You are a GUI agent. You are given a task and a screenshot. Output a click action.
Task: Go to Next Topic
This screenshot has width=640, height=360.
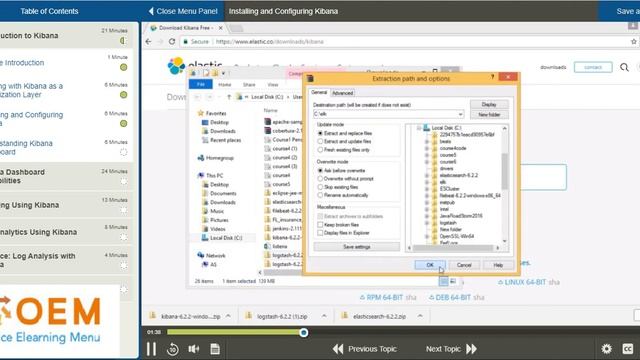click(x=451, y=349)
